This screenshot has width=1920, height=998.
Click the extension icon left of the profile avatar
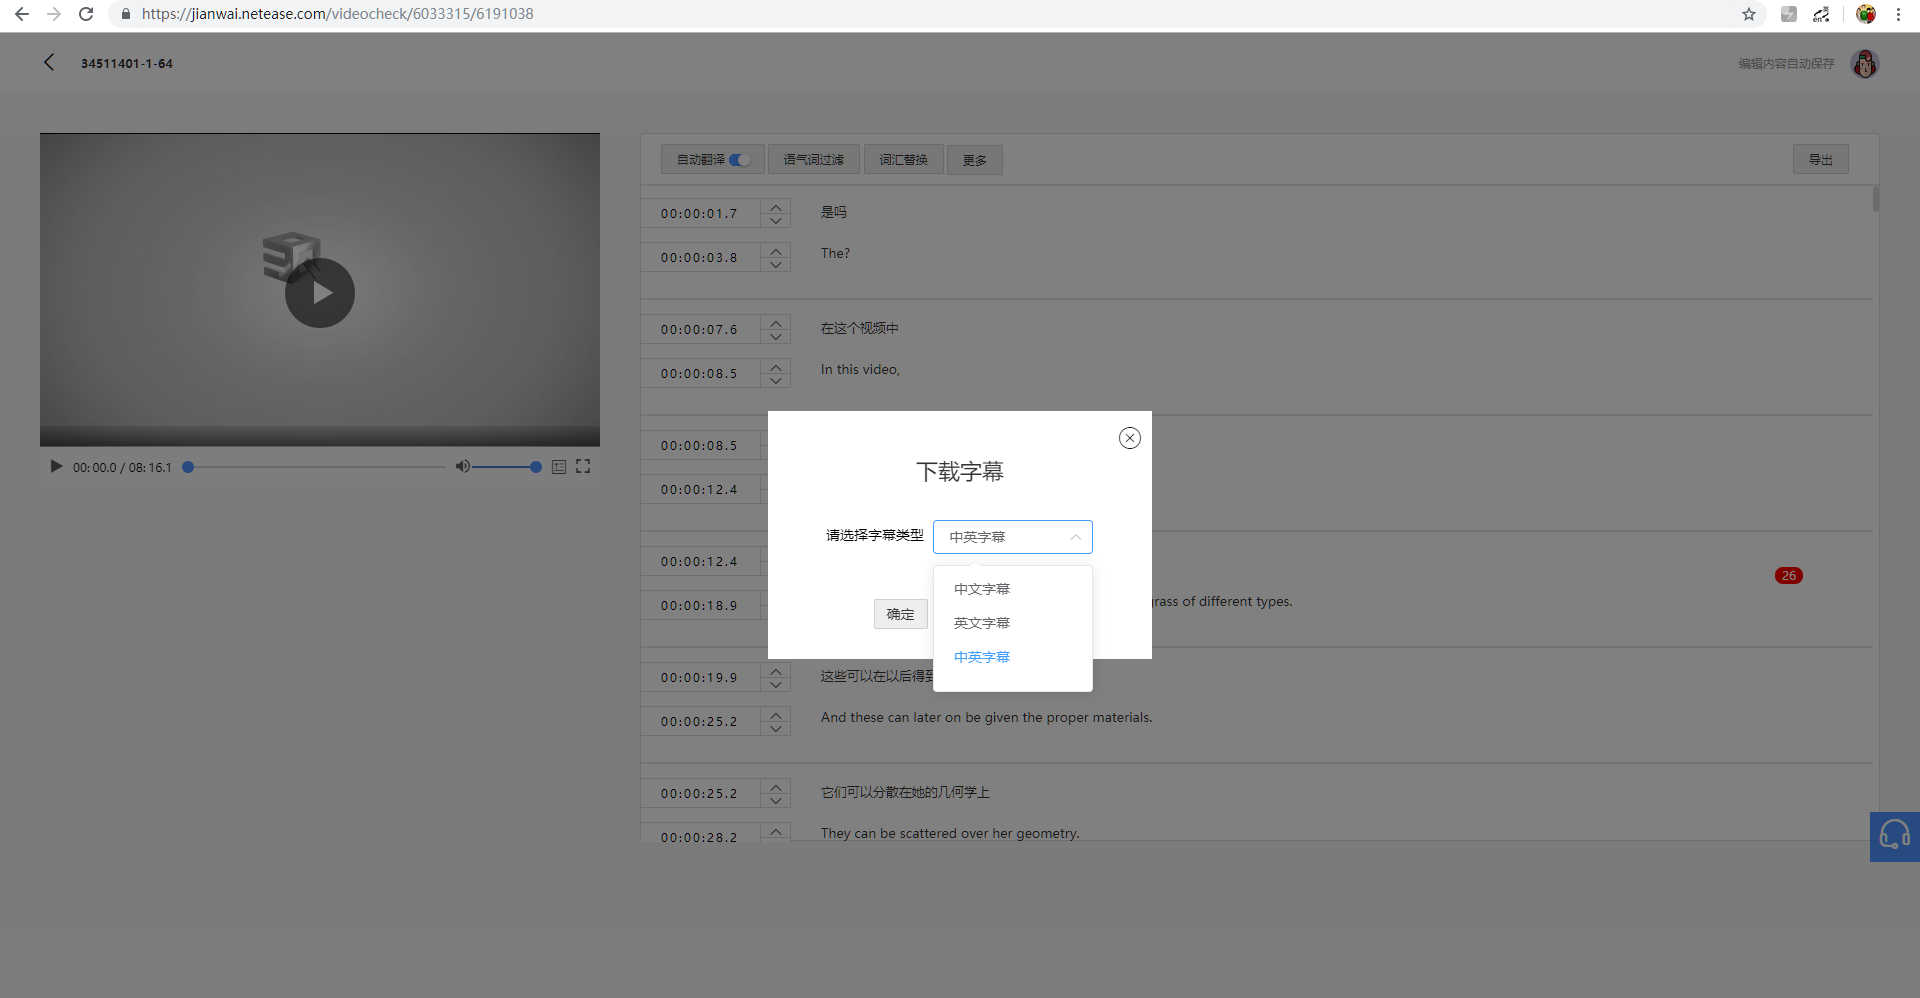tap(1821, 14)
